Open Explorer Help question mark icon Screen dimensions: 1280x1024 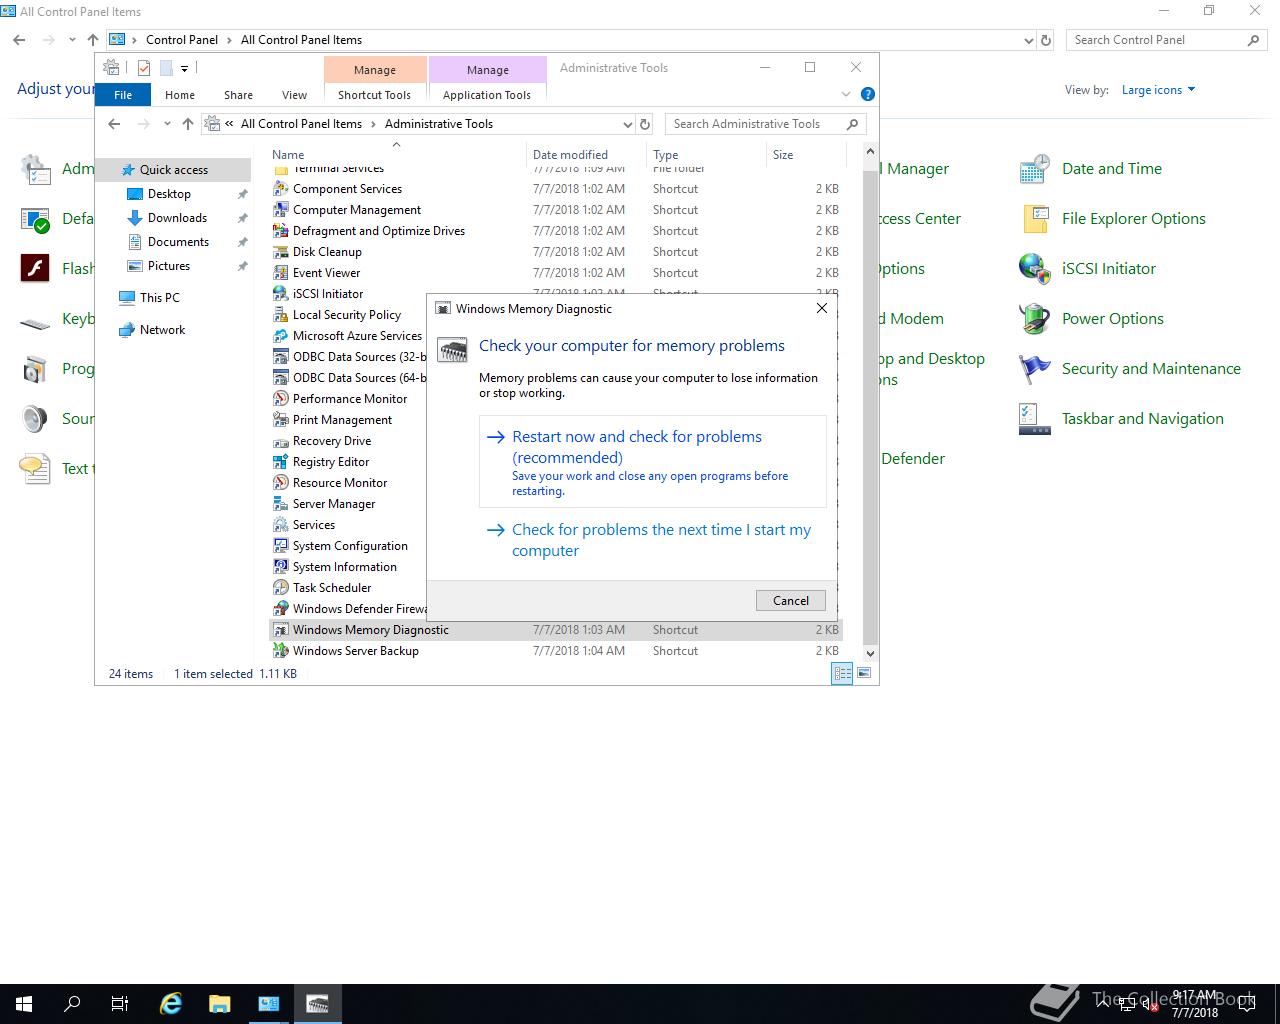pyautogui.click(x=868, y=94)
